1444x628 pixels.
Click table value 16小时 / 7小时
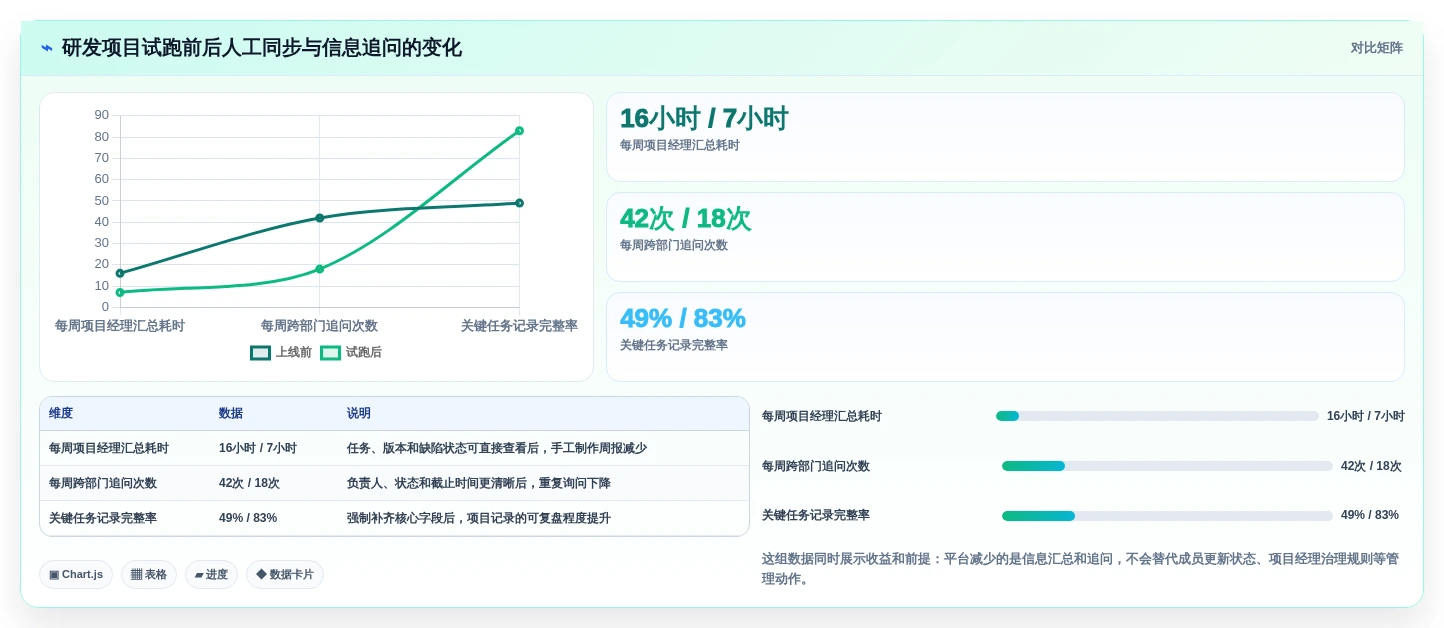(x=258, y=448)
